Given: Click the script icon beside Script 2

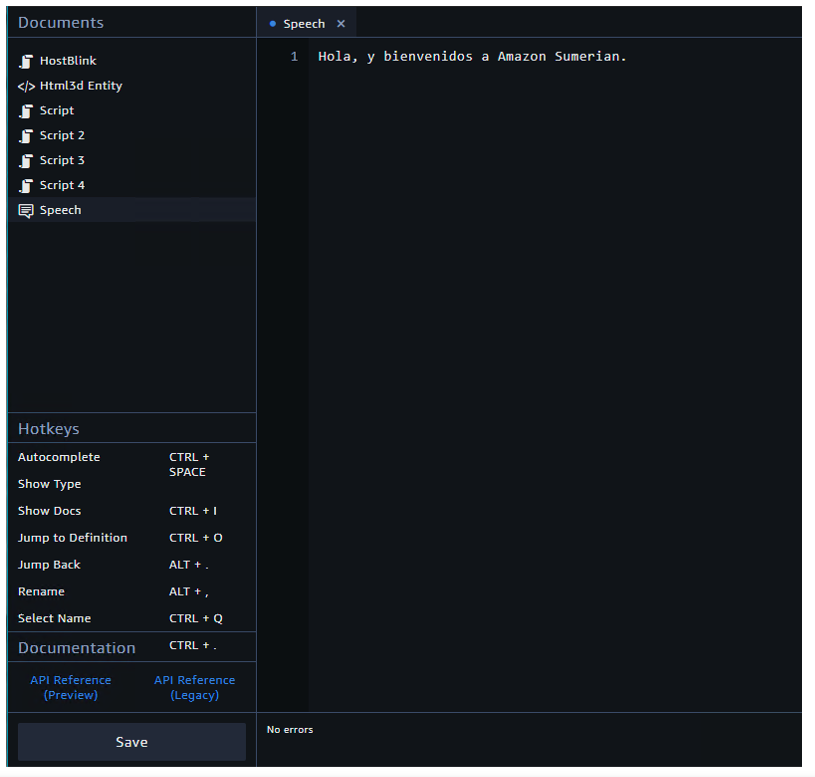Looking at the screenshot, I should pos(26,136).
